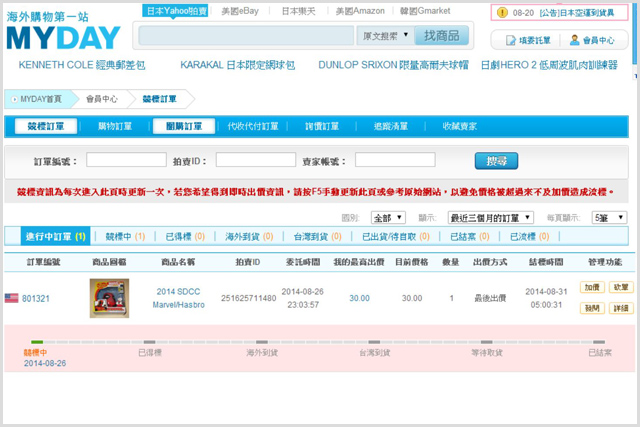The image size is (640, 427).
Task: Click the US flag icon beside order 801321
Action: pos(11,298)
